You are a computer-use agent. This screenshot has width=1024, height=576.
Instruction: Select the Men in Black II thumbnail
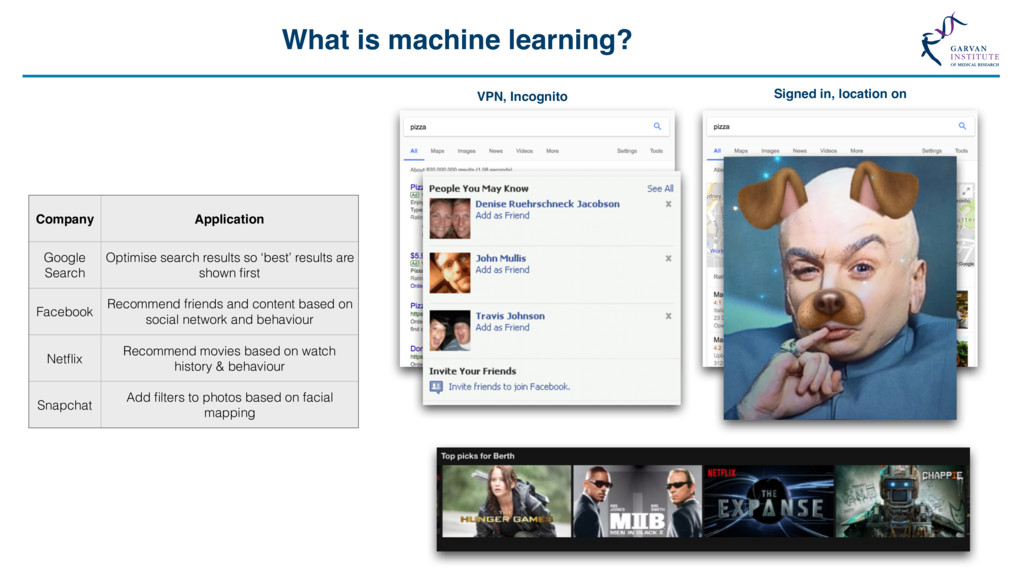click(x=637, y=501)
